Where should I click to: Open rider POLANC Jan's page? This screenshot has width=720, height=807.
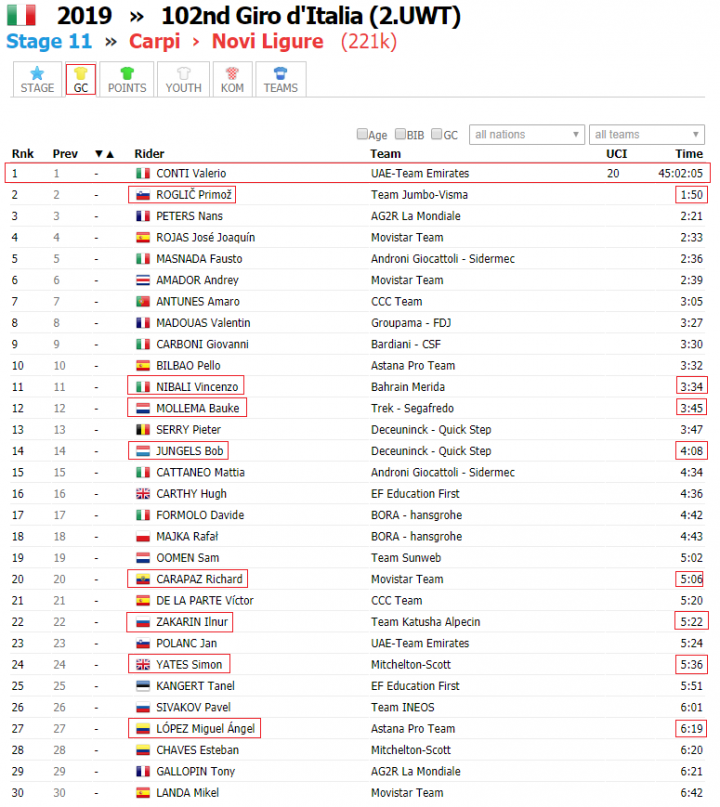click(x=186, y=643)
